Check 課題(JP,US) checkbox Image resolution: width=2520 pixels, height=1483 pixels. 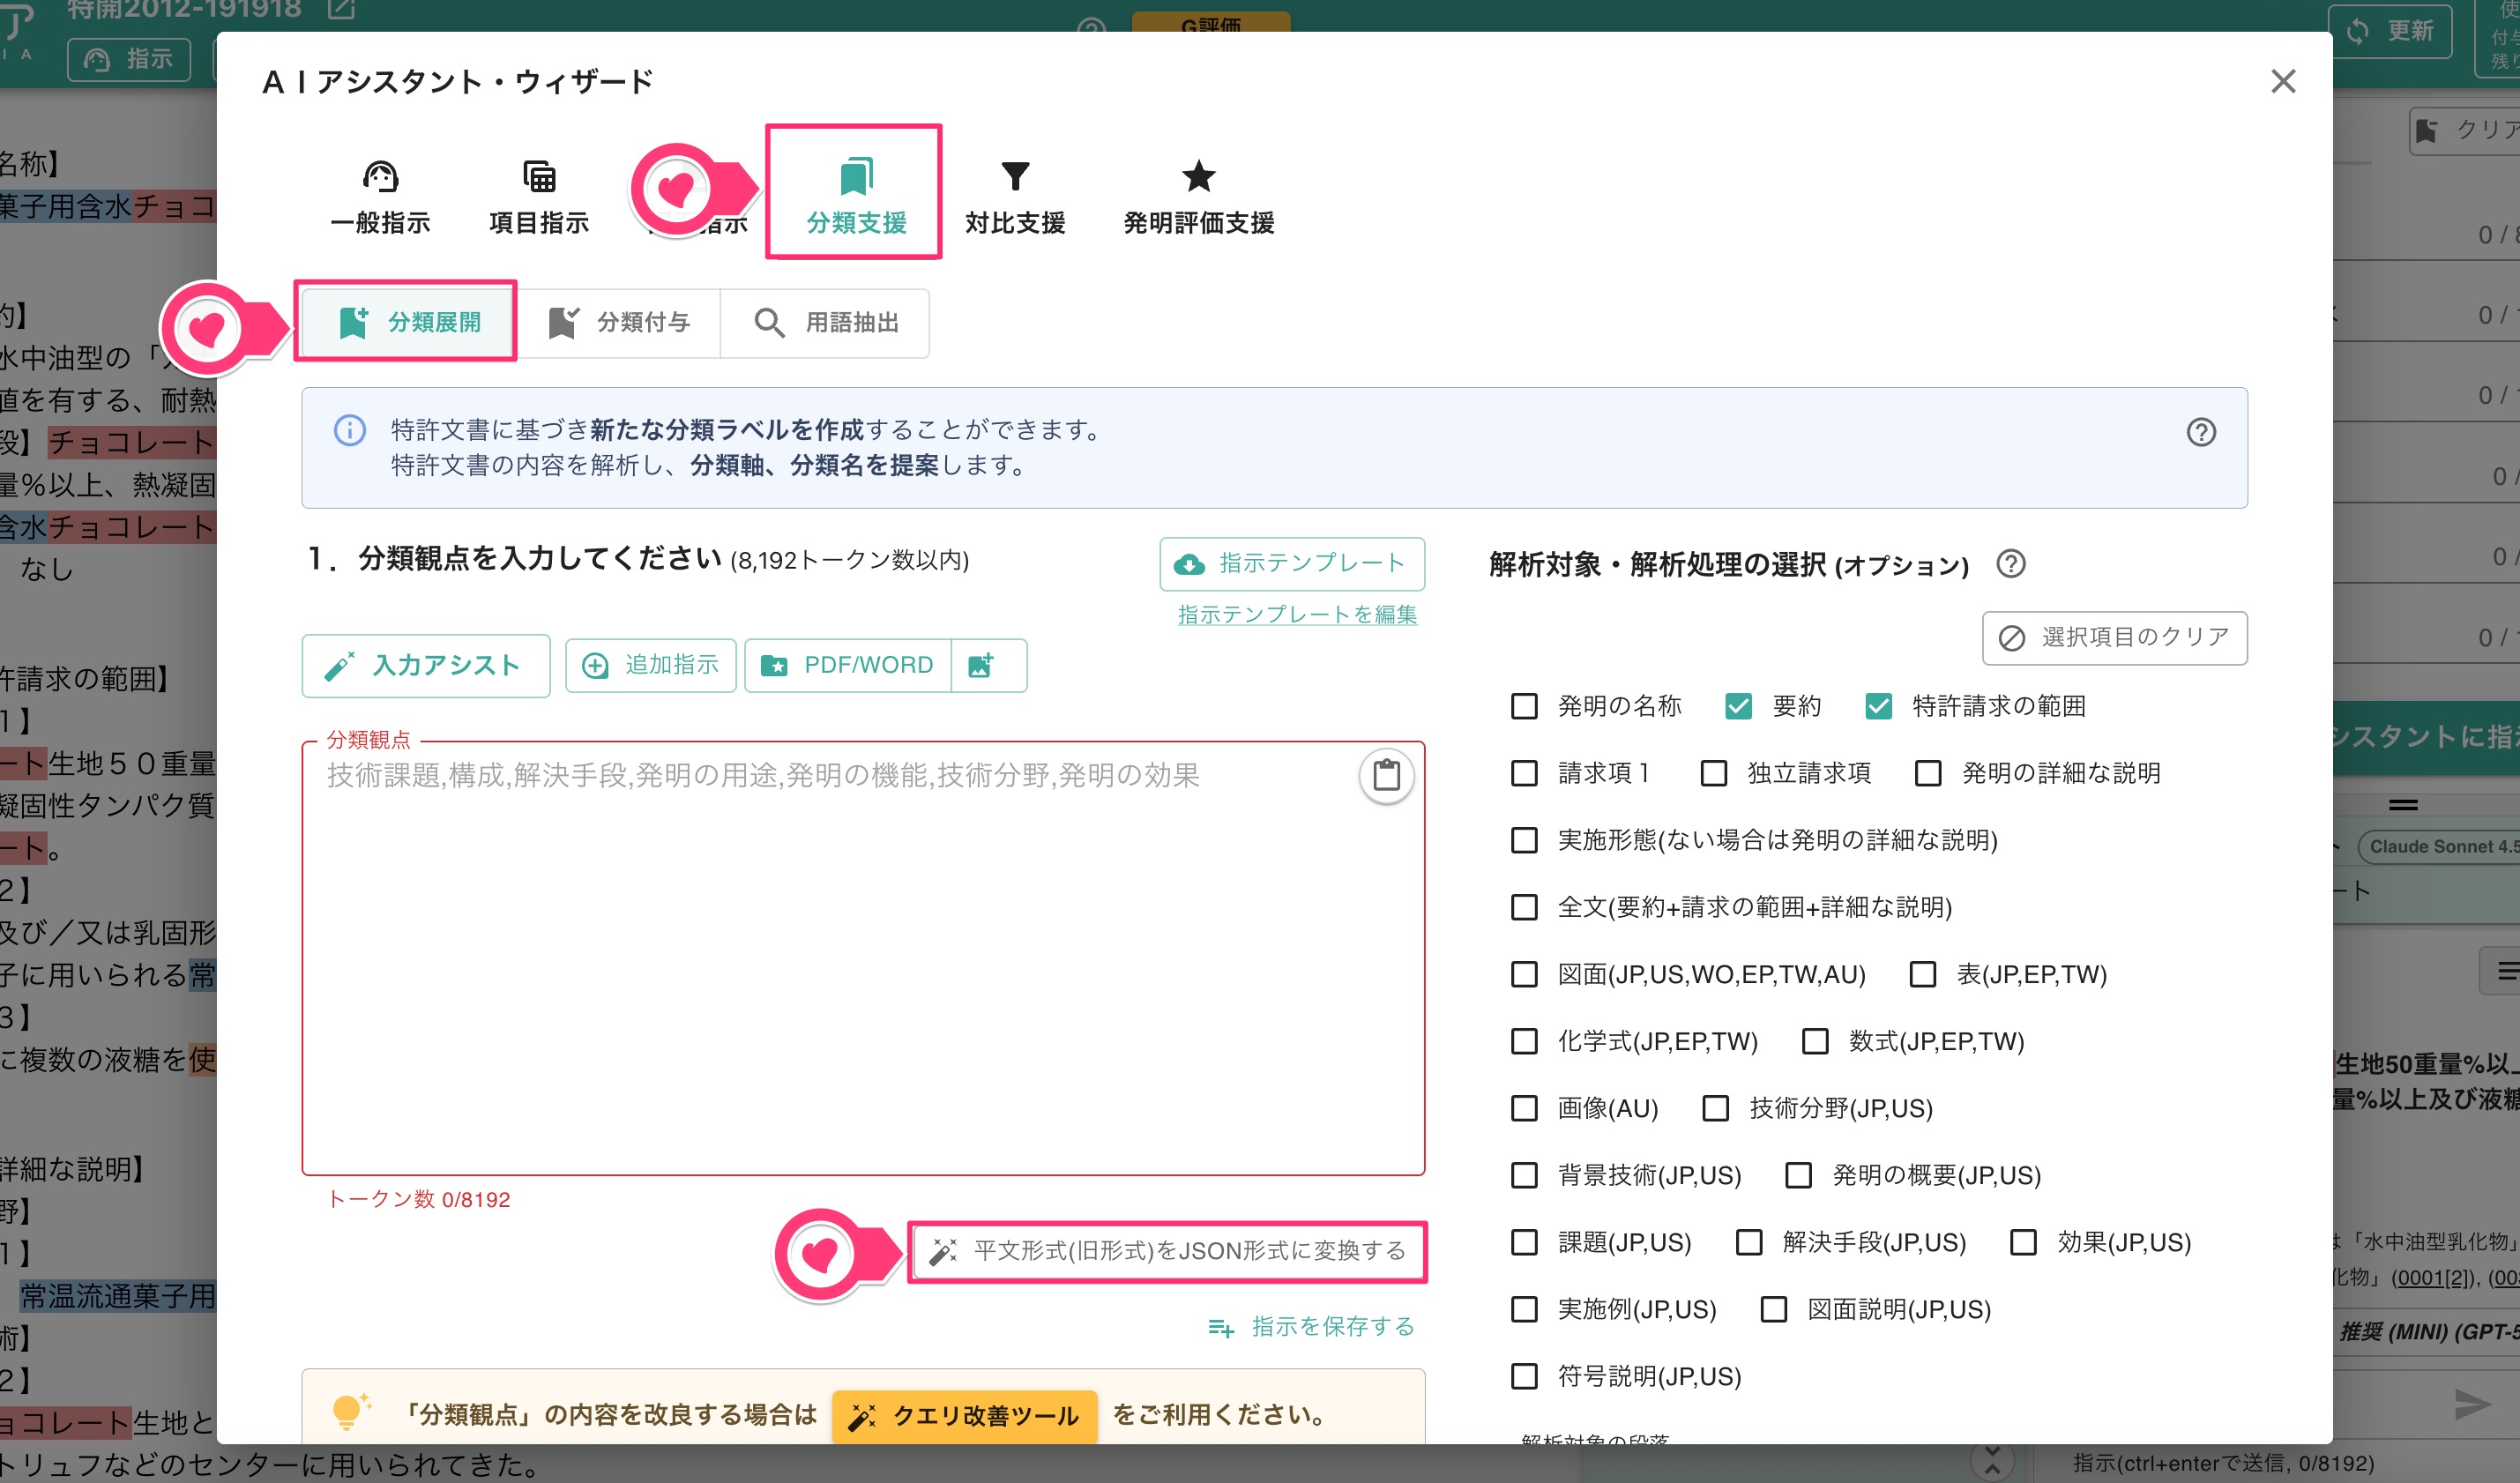1523,1242
